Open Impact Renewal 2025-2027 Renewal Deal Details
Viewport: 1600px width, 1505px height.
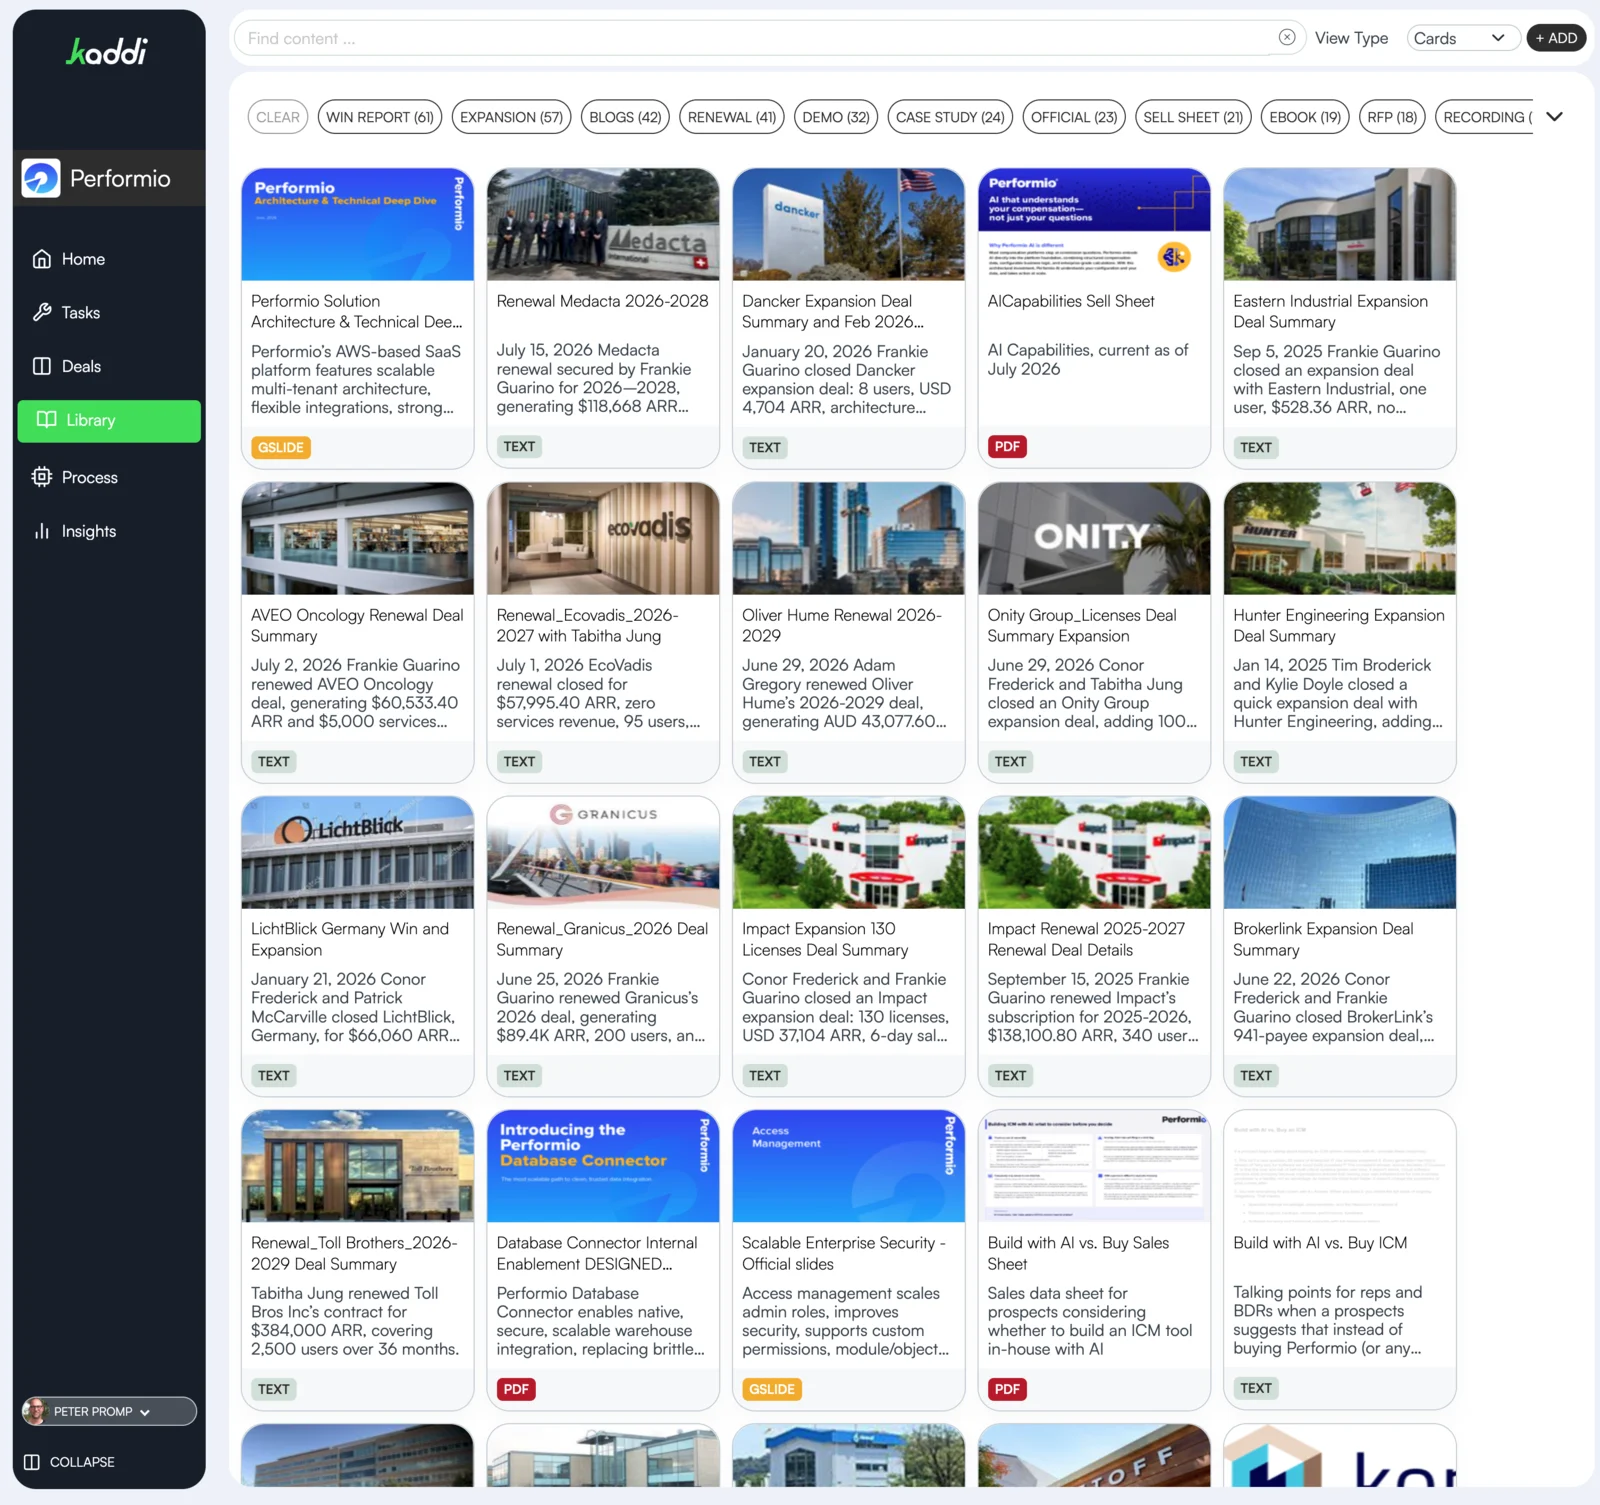click(x=1086, y=939)
